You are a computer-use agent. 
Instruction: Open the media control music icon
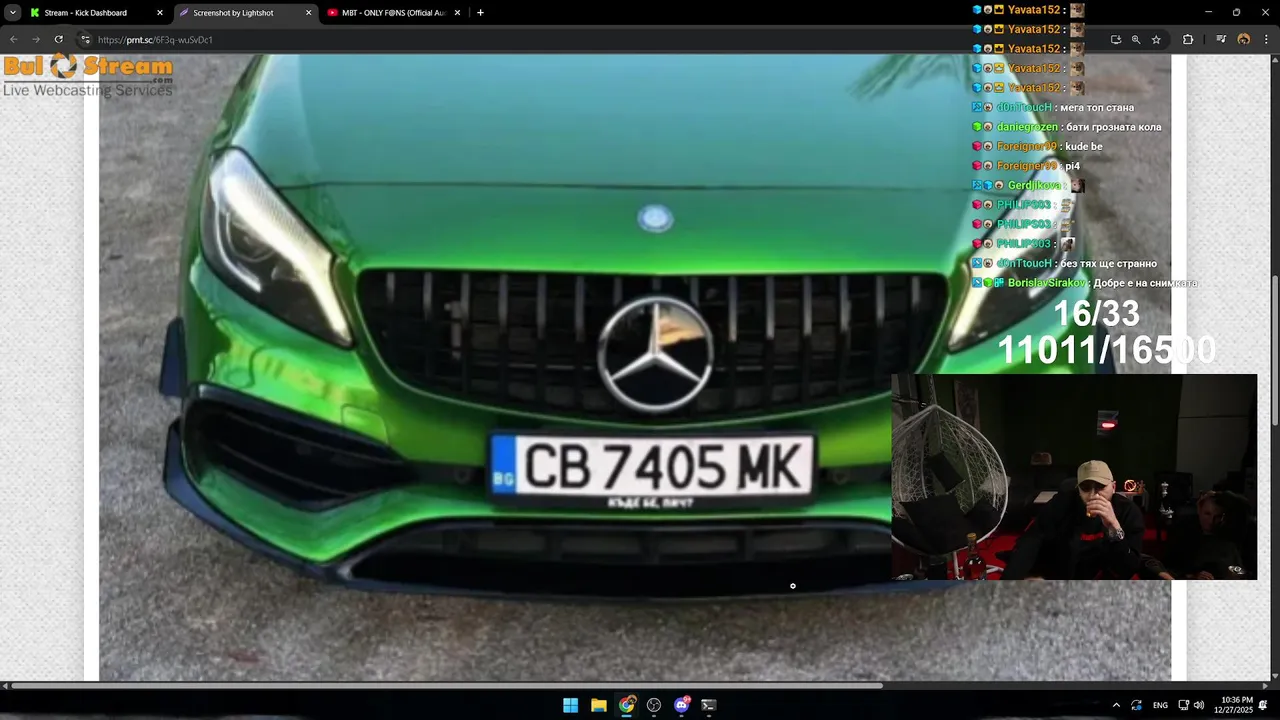pyautogui.click(x=1221, y=40)
